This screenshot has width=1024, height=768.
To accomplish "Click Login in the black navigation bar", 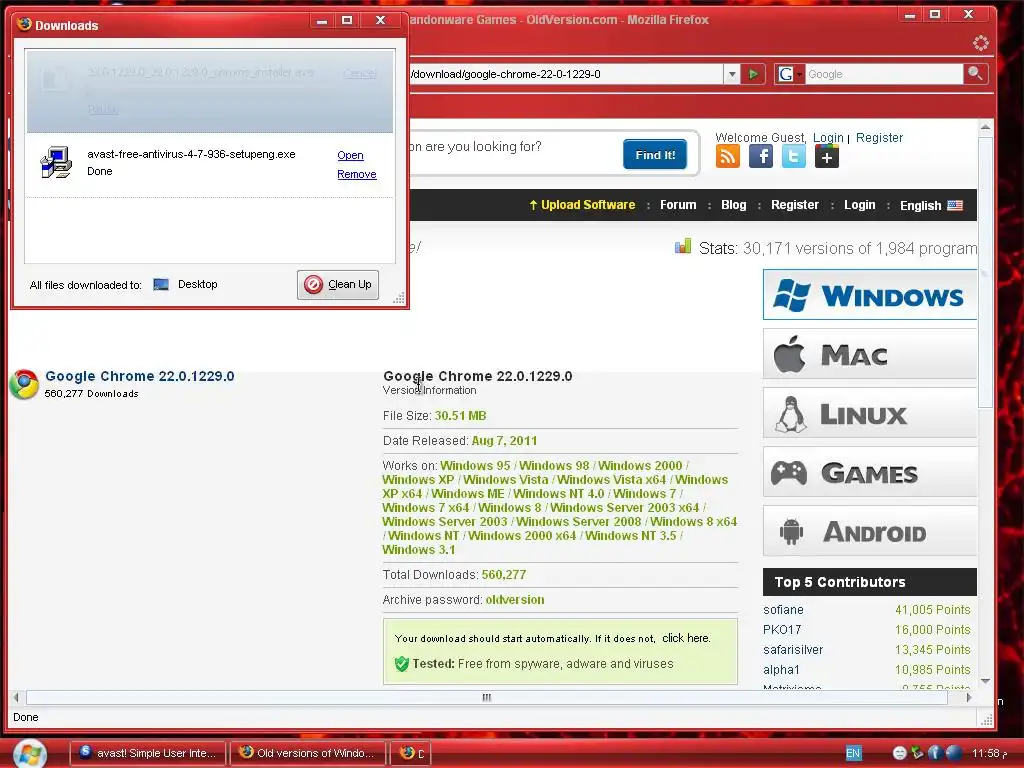I will [x=859, y=205].
